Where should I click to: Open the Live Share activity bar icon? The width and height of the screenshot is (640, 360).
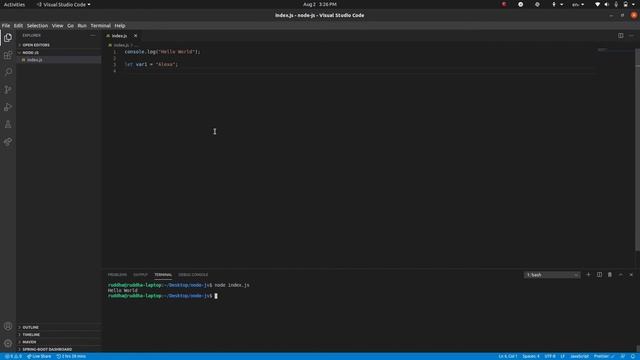coord(8,142)
